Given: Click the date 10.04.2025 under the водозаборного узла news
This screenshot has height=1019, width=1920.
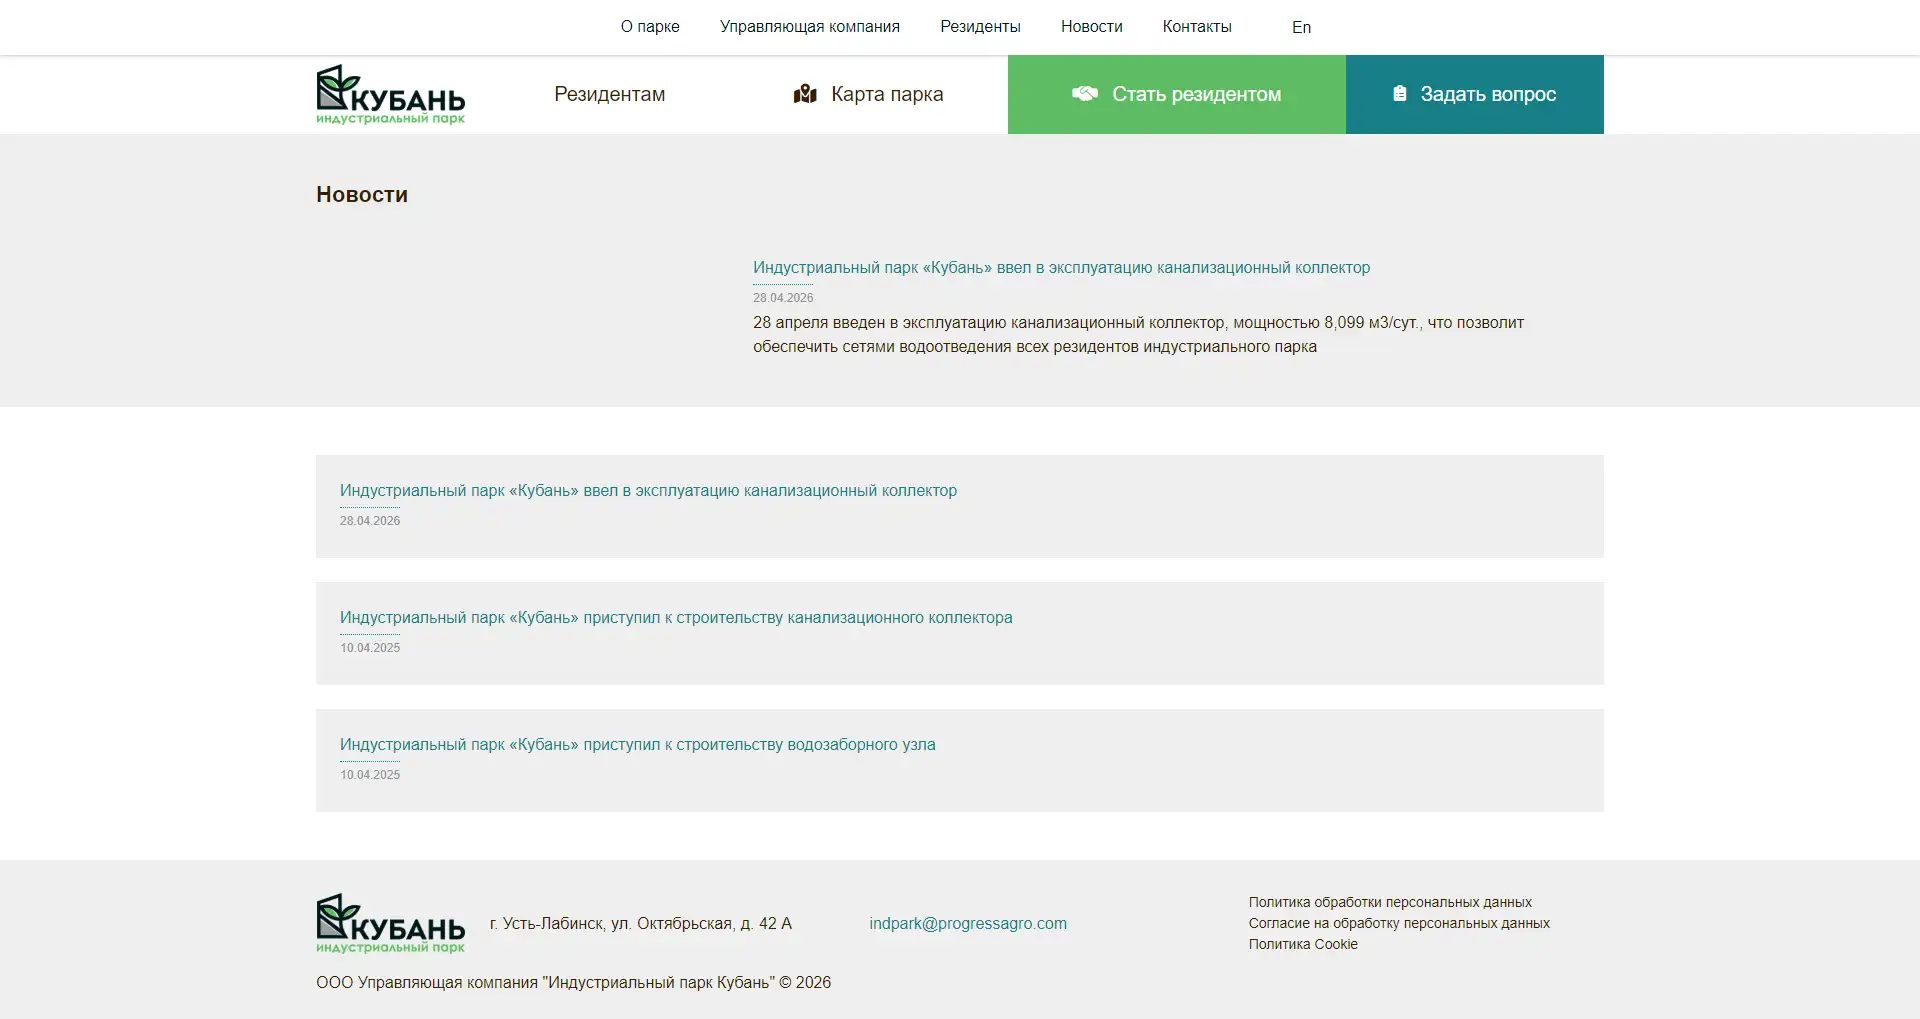Looking at the screenshot, I should point(370,775).
